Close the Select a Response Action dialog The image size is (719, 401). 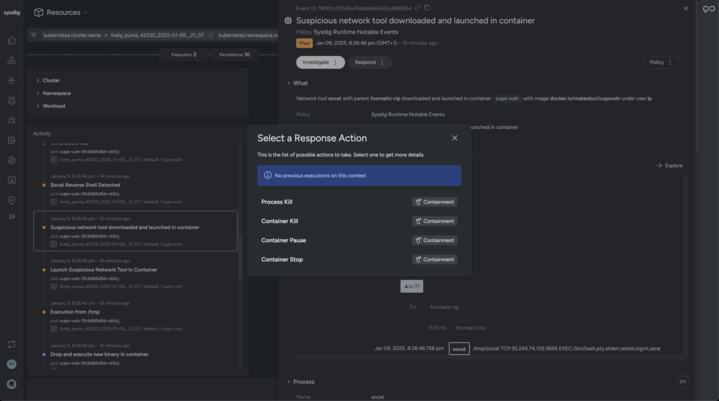pos(454,138)
